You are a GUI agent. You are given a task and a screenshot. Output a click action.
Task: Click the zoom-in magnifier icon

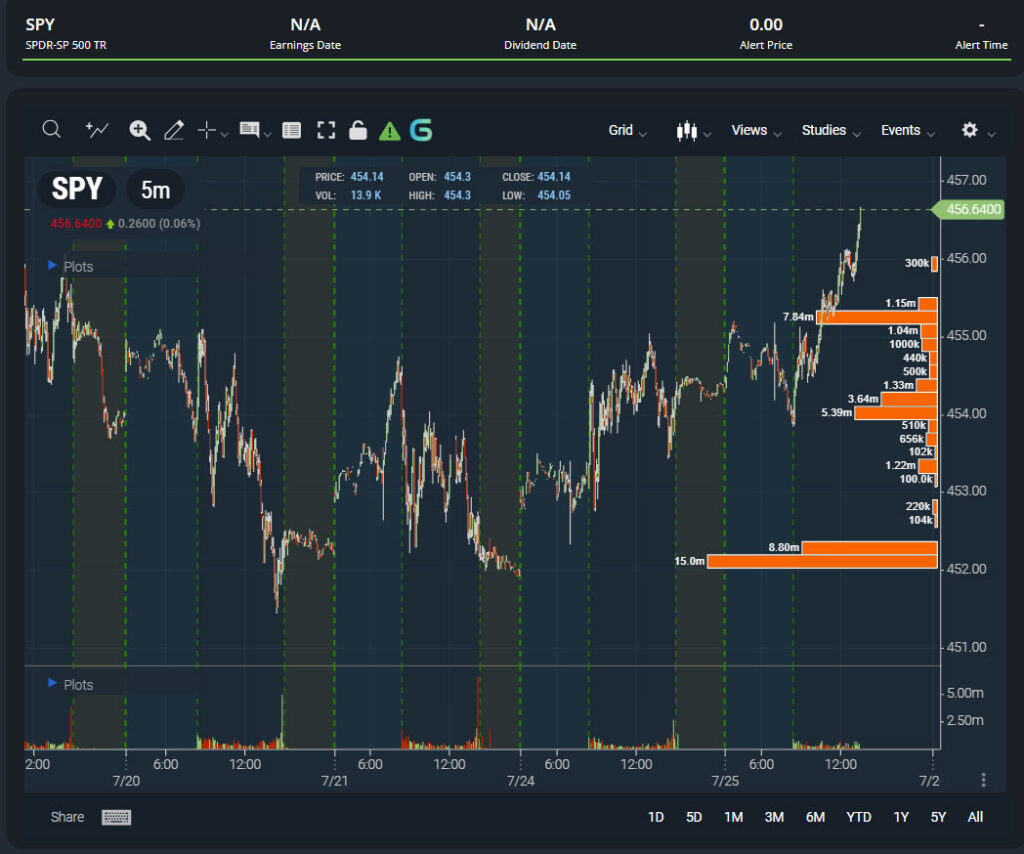coord(140,130)
